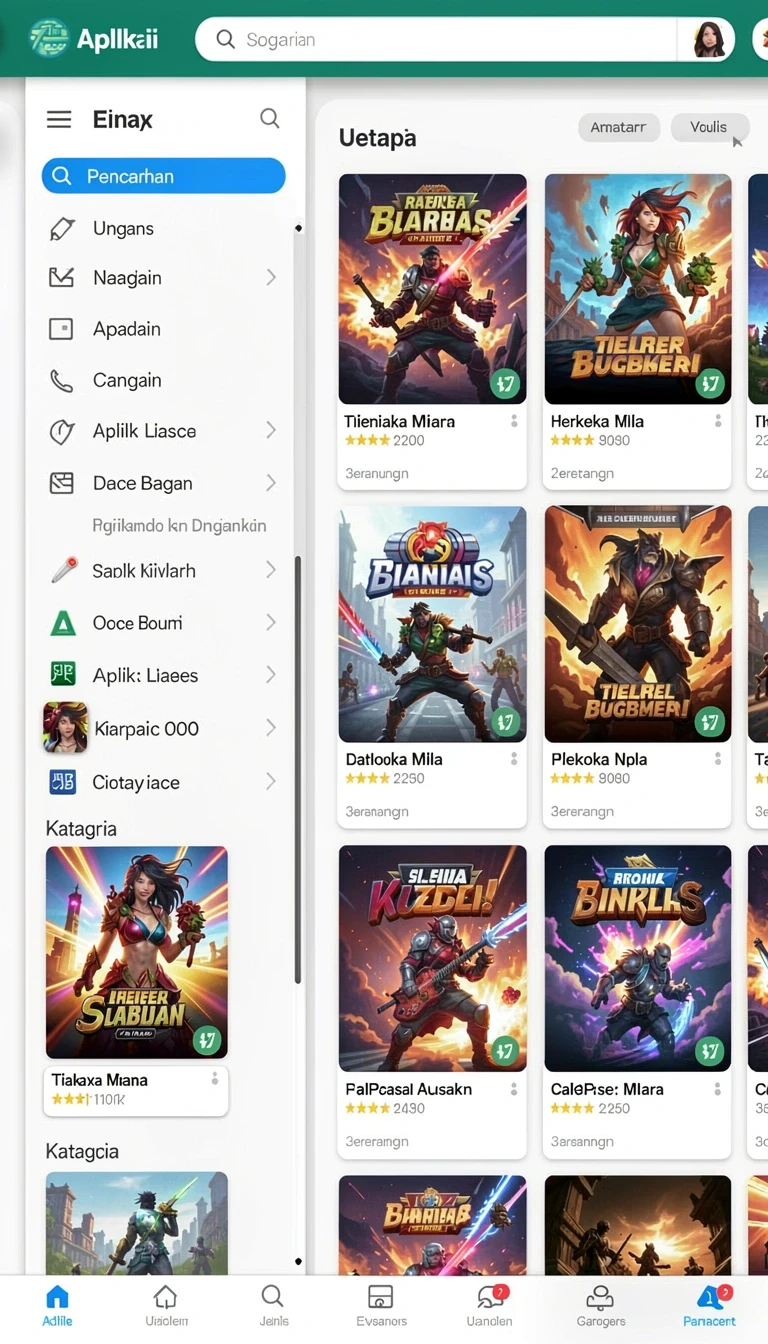Open options menu for CalePıse: Mlara
Screen dimensions: 768x1344
click(x=718, y=1089)
